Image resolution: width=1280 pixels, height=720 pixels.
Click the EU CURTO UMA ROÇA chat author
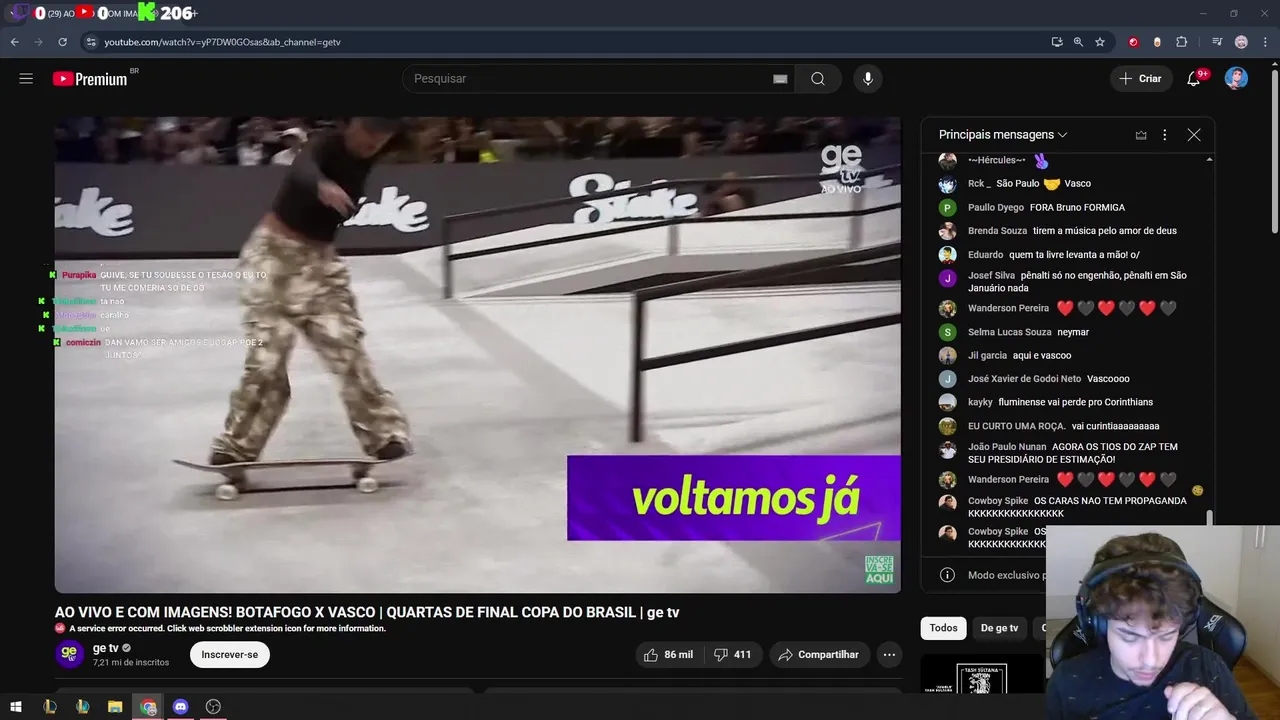point(1016,426)
